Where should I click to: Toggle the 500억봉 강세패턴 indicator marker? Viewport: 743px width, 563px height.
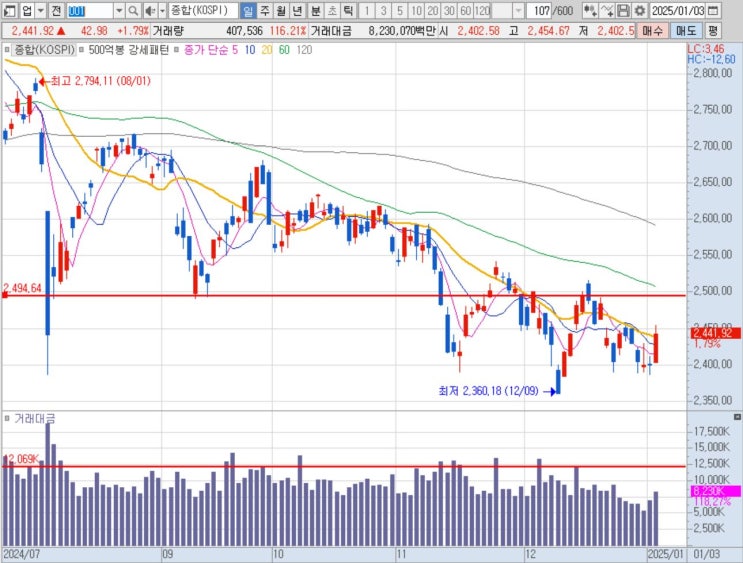82,49
